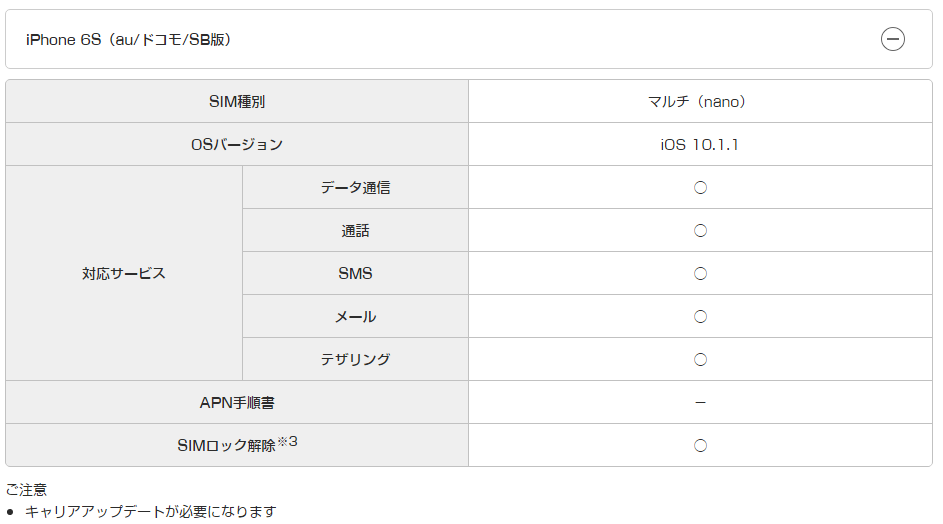This screenshot has height=524, width=943.
Task: Select the SIM種別 header cell
Action: (x=237, y=102)
